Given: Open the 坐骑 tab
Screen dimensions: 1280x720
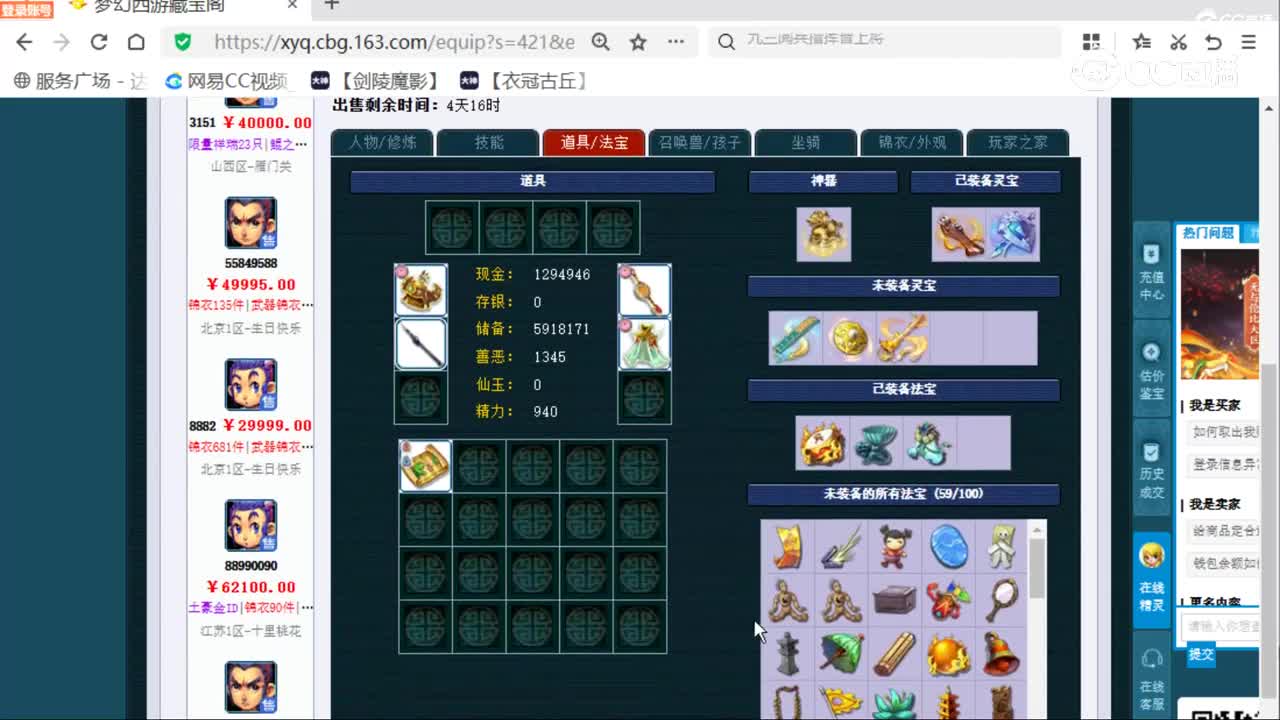Looking at the screenshot, I should pos(806,143).
